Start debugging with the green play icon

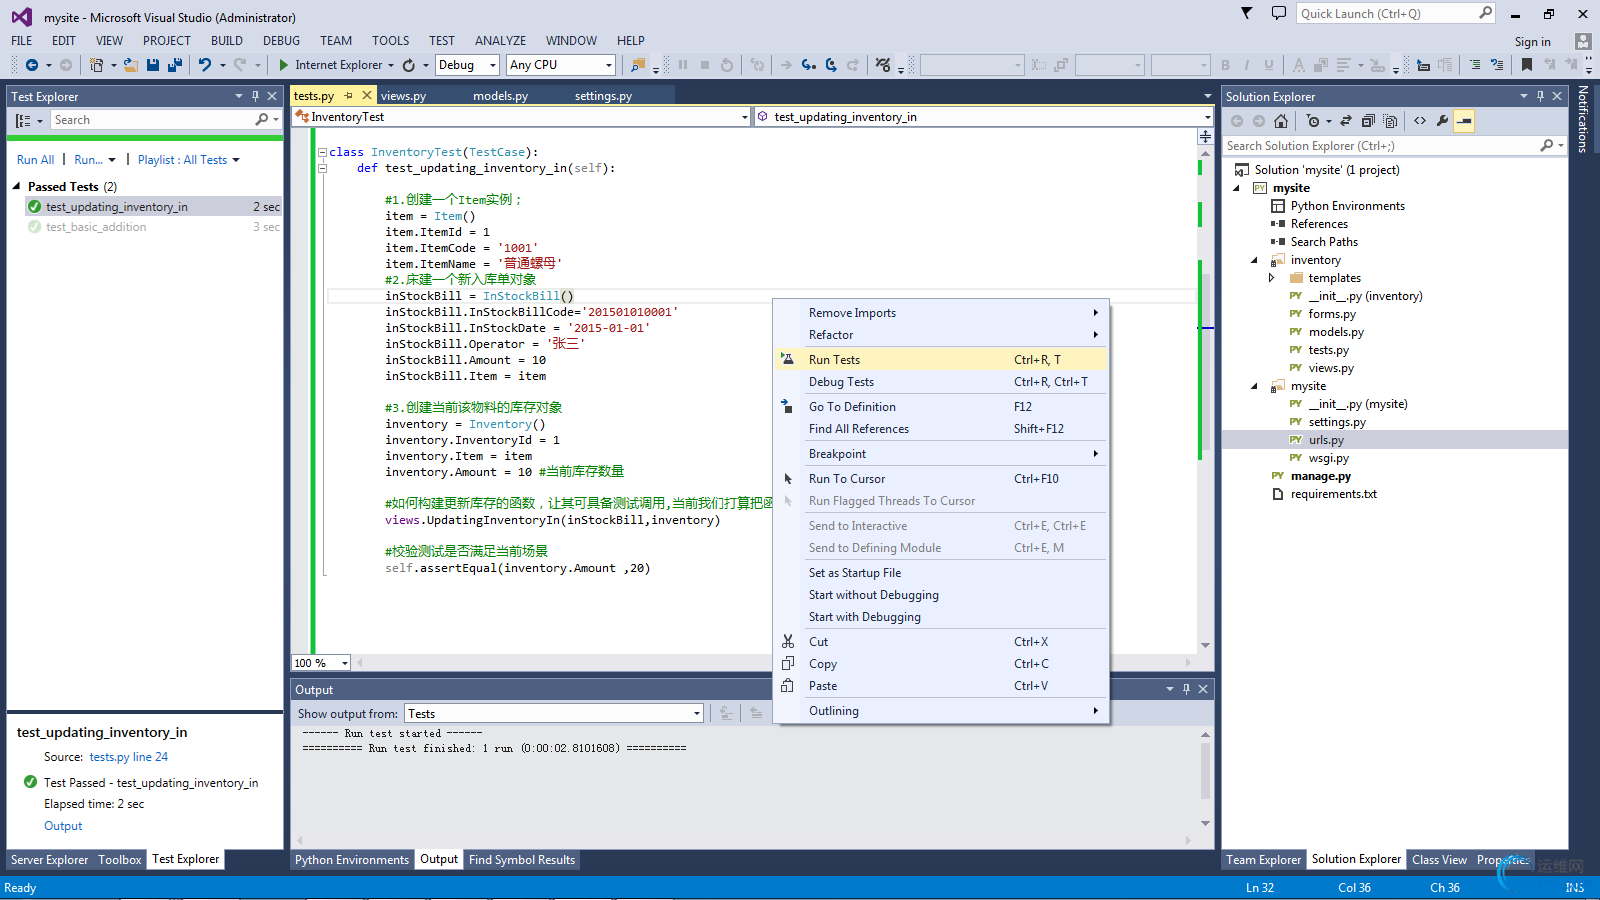point(284,65)
